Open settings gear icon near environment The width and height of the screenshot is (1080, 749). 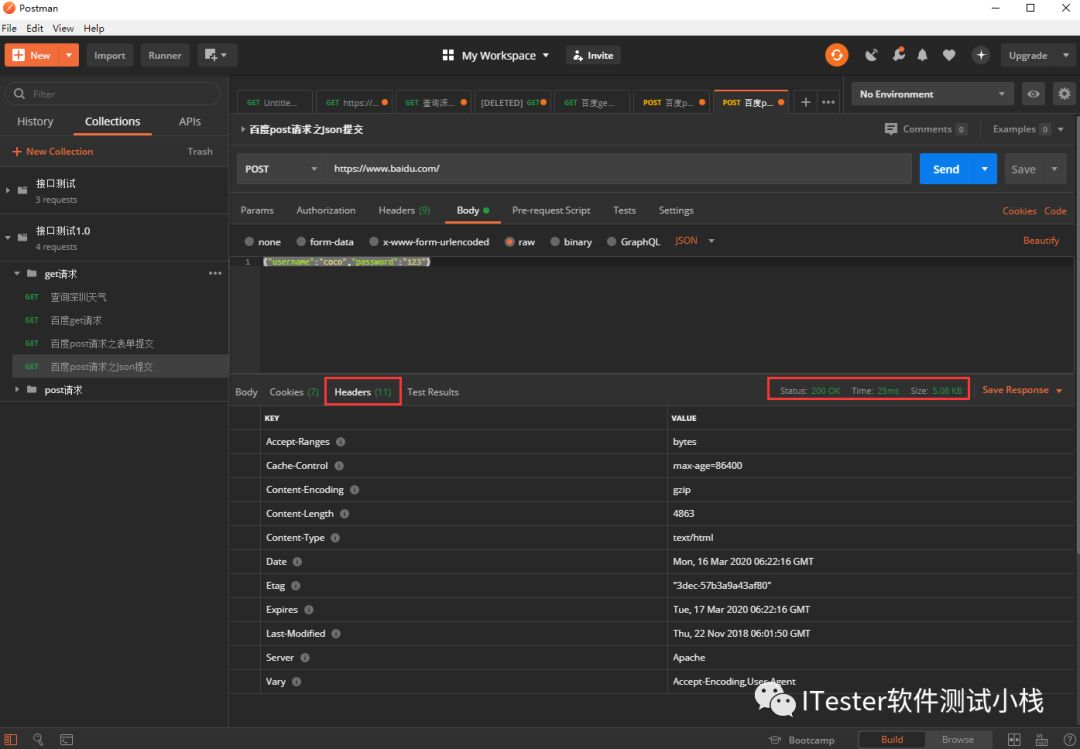coord(1064,94)
